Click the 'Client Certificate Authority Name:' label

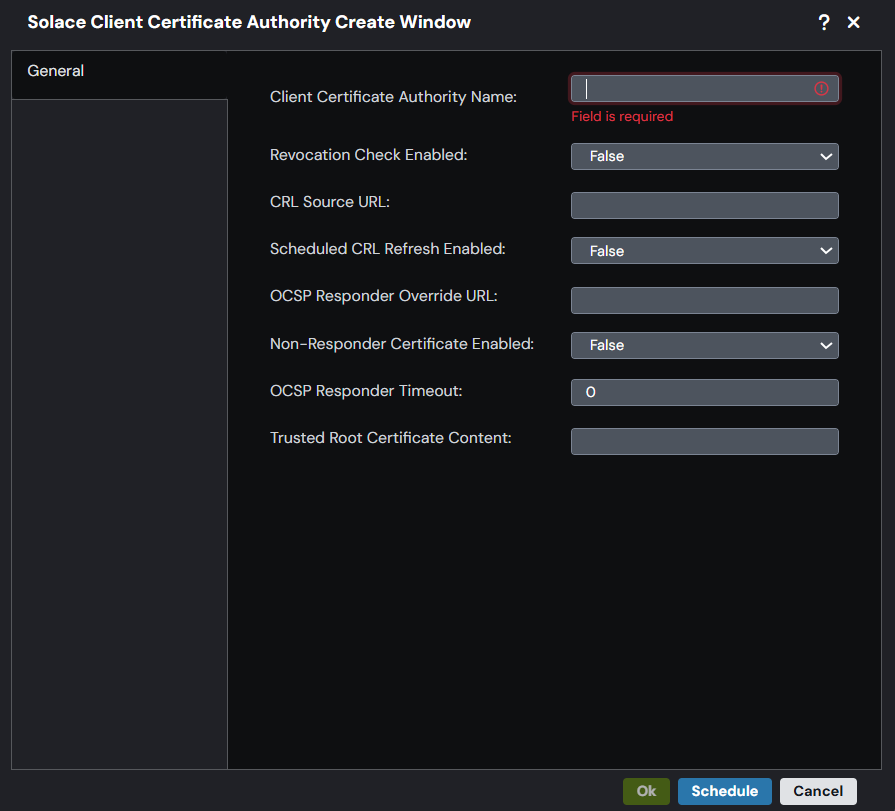393,97
